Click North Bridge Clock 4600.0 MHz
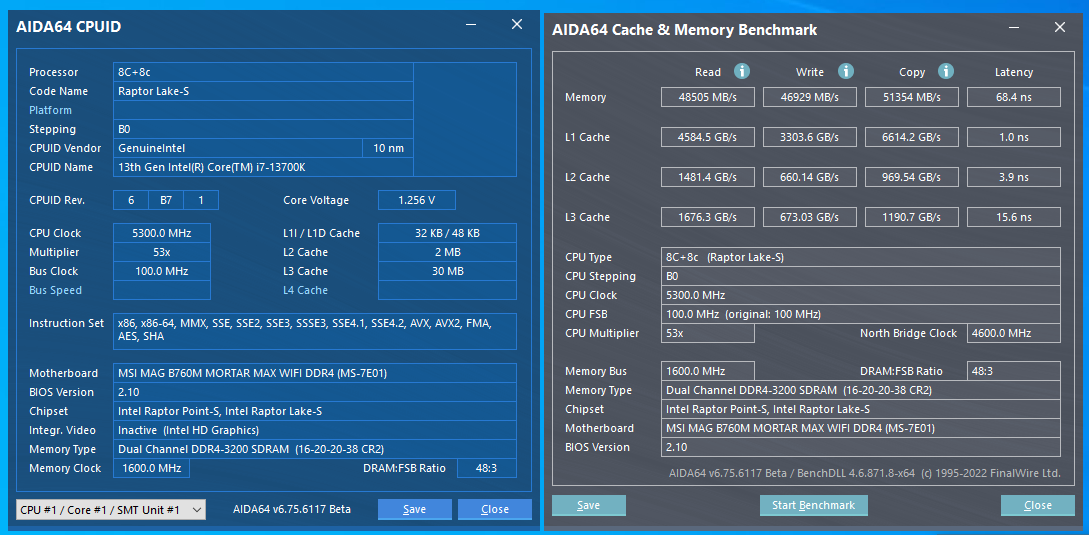1089x535 pixels. (1014, 334)
